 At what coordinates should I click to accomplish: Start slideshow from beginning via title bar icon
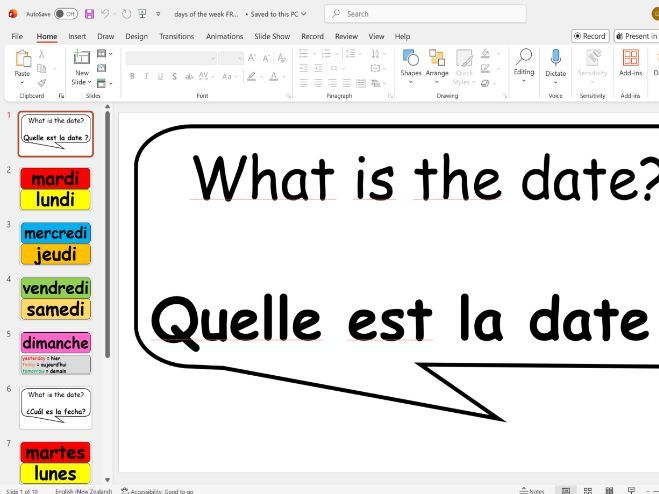143,14
